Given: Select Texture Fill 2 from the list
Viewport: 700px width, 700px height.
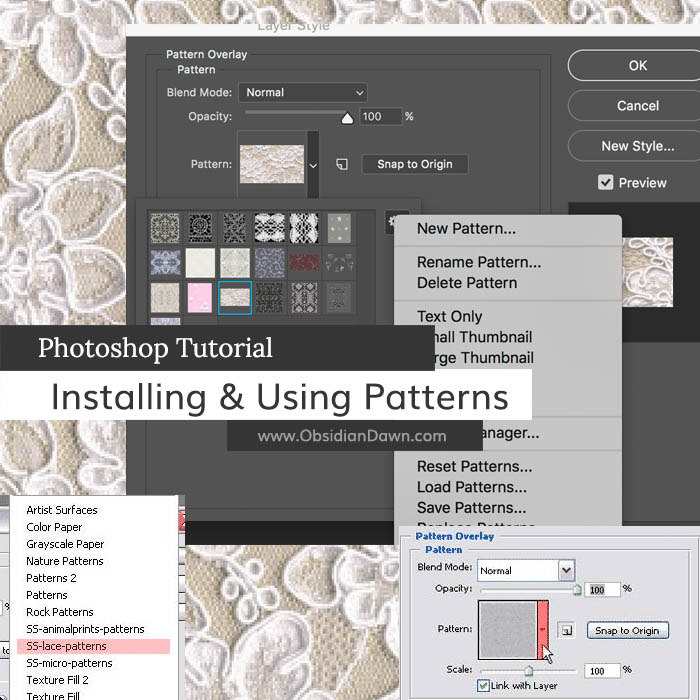Looking at the screenshot, I should [x=57, y=680].
